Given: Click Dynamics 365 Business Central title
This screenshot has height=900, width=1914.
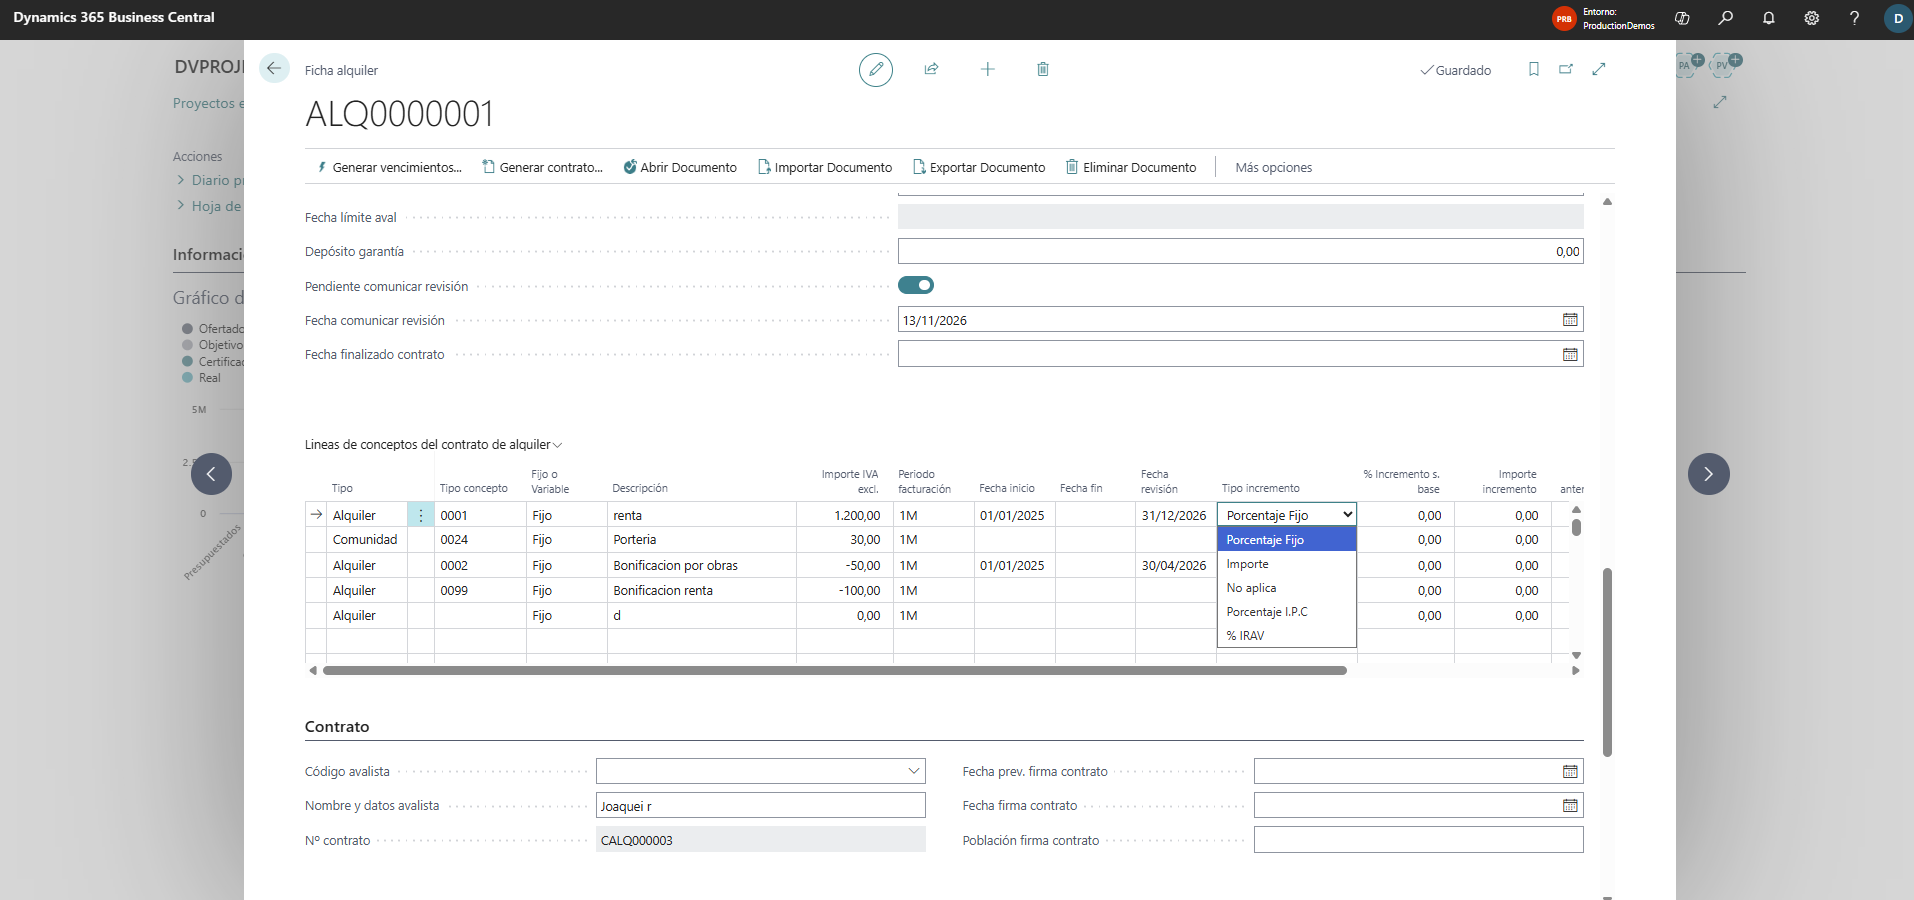Looking at the screenshot, I should coord(114,17).
